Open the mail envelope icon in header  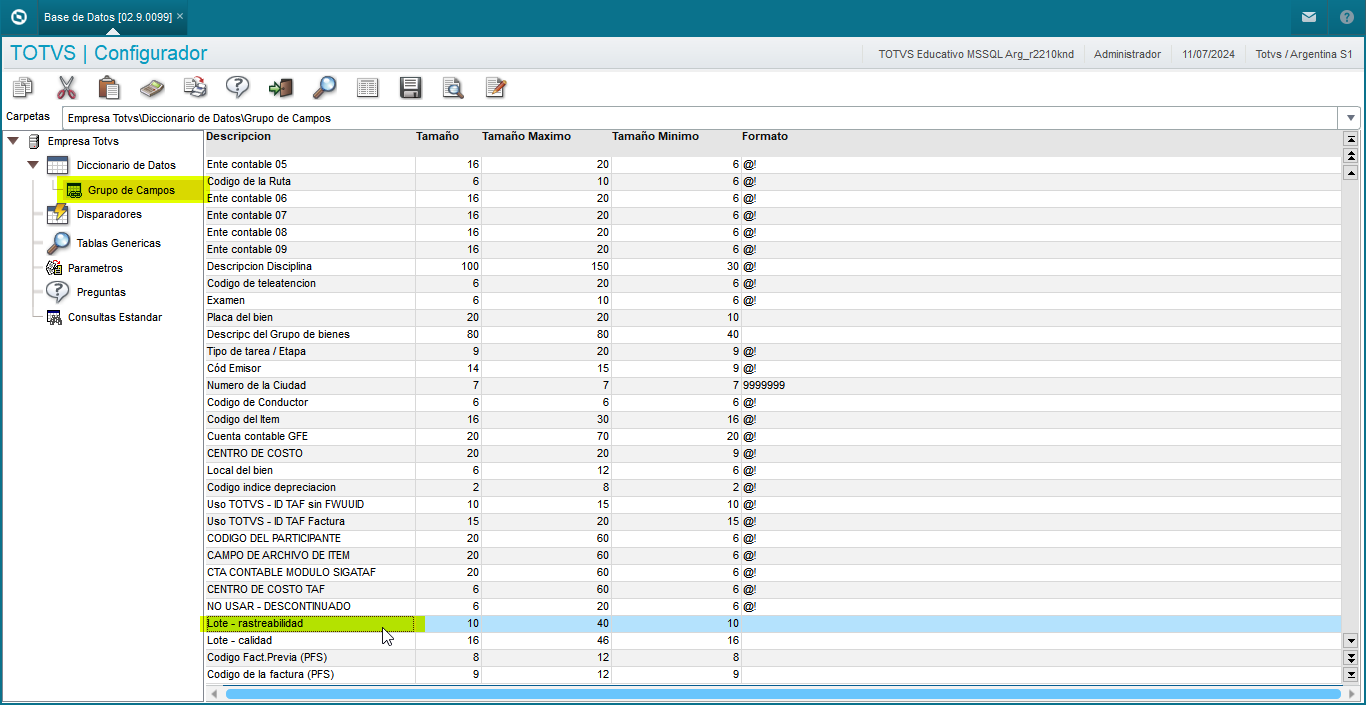pos(1308,17)
